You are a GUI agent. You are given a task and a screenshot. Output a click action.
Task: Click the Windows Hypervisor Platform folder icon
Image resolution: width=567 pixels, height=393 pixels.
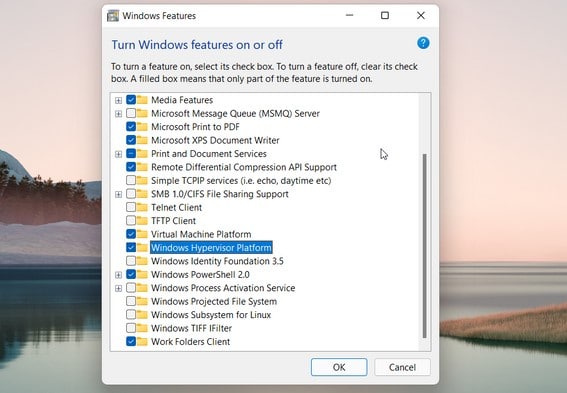click(142, 247)
